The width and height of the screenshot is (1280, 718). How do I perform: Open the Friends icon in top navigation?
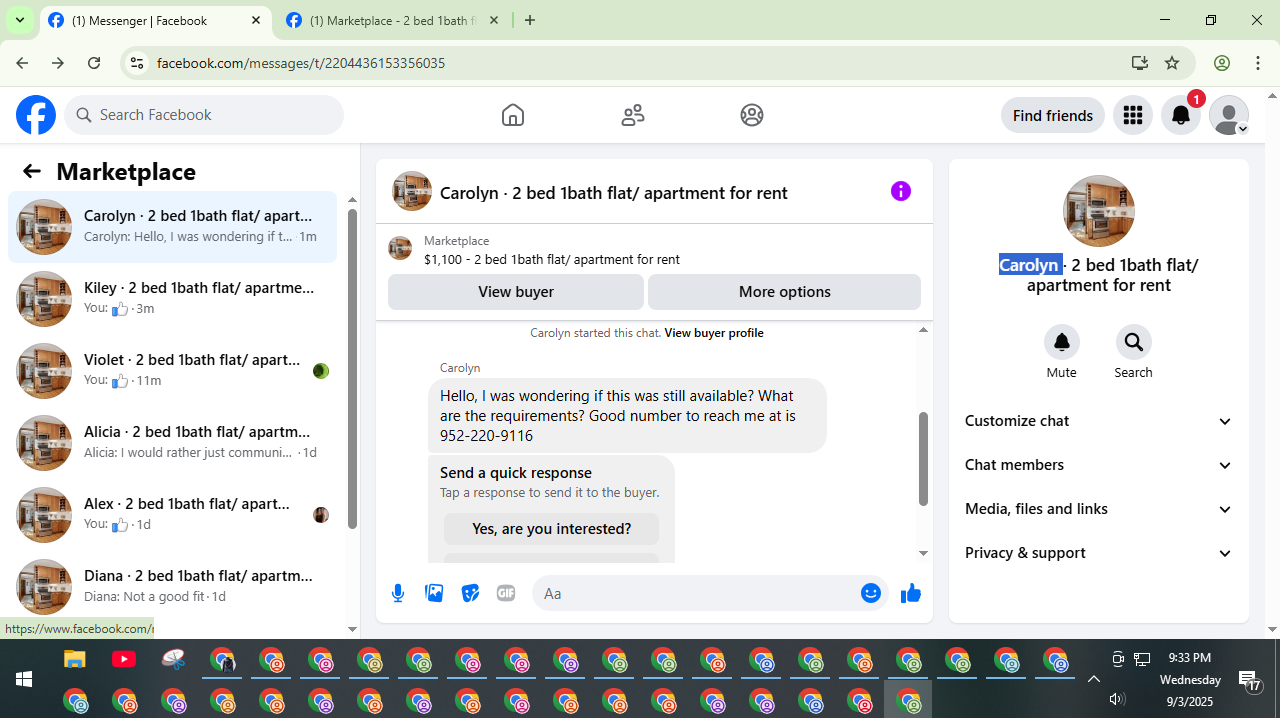[x=633, y=115]
